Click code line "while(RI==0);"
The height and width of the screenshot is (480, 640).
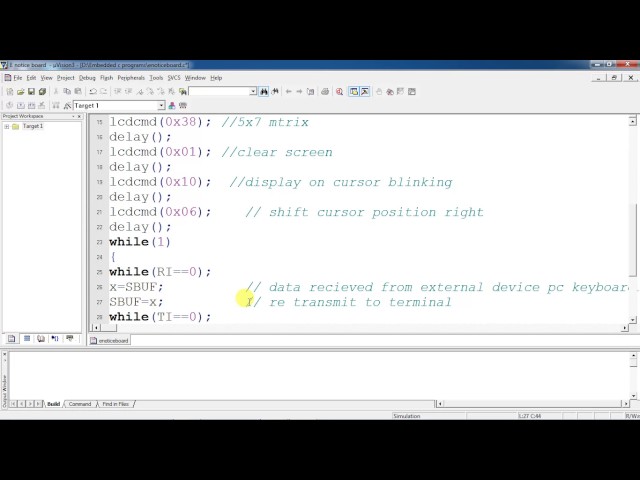(160, 272)
